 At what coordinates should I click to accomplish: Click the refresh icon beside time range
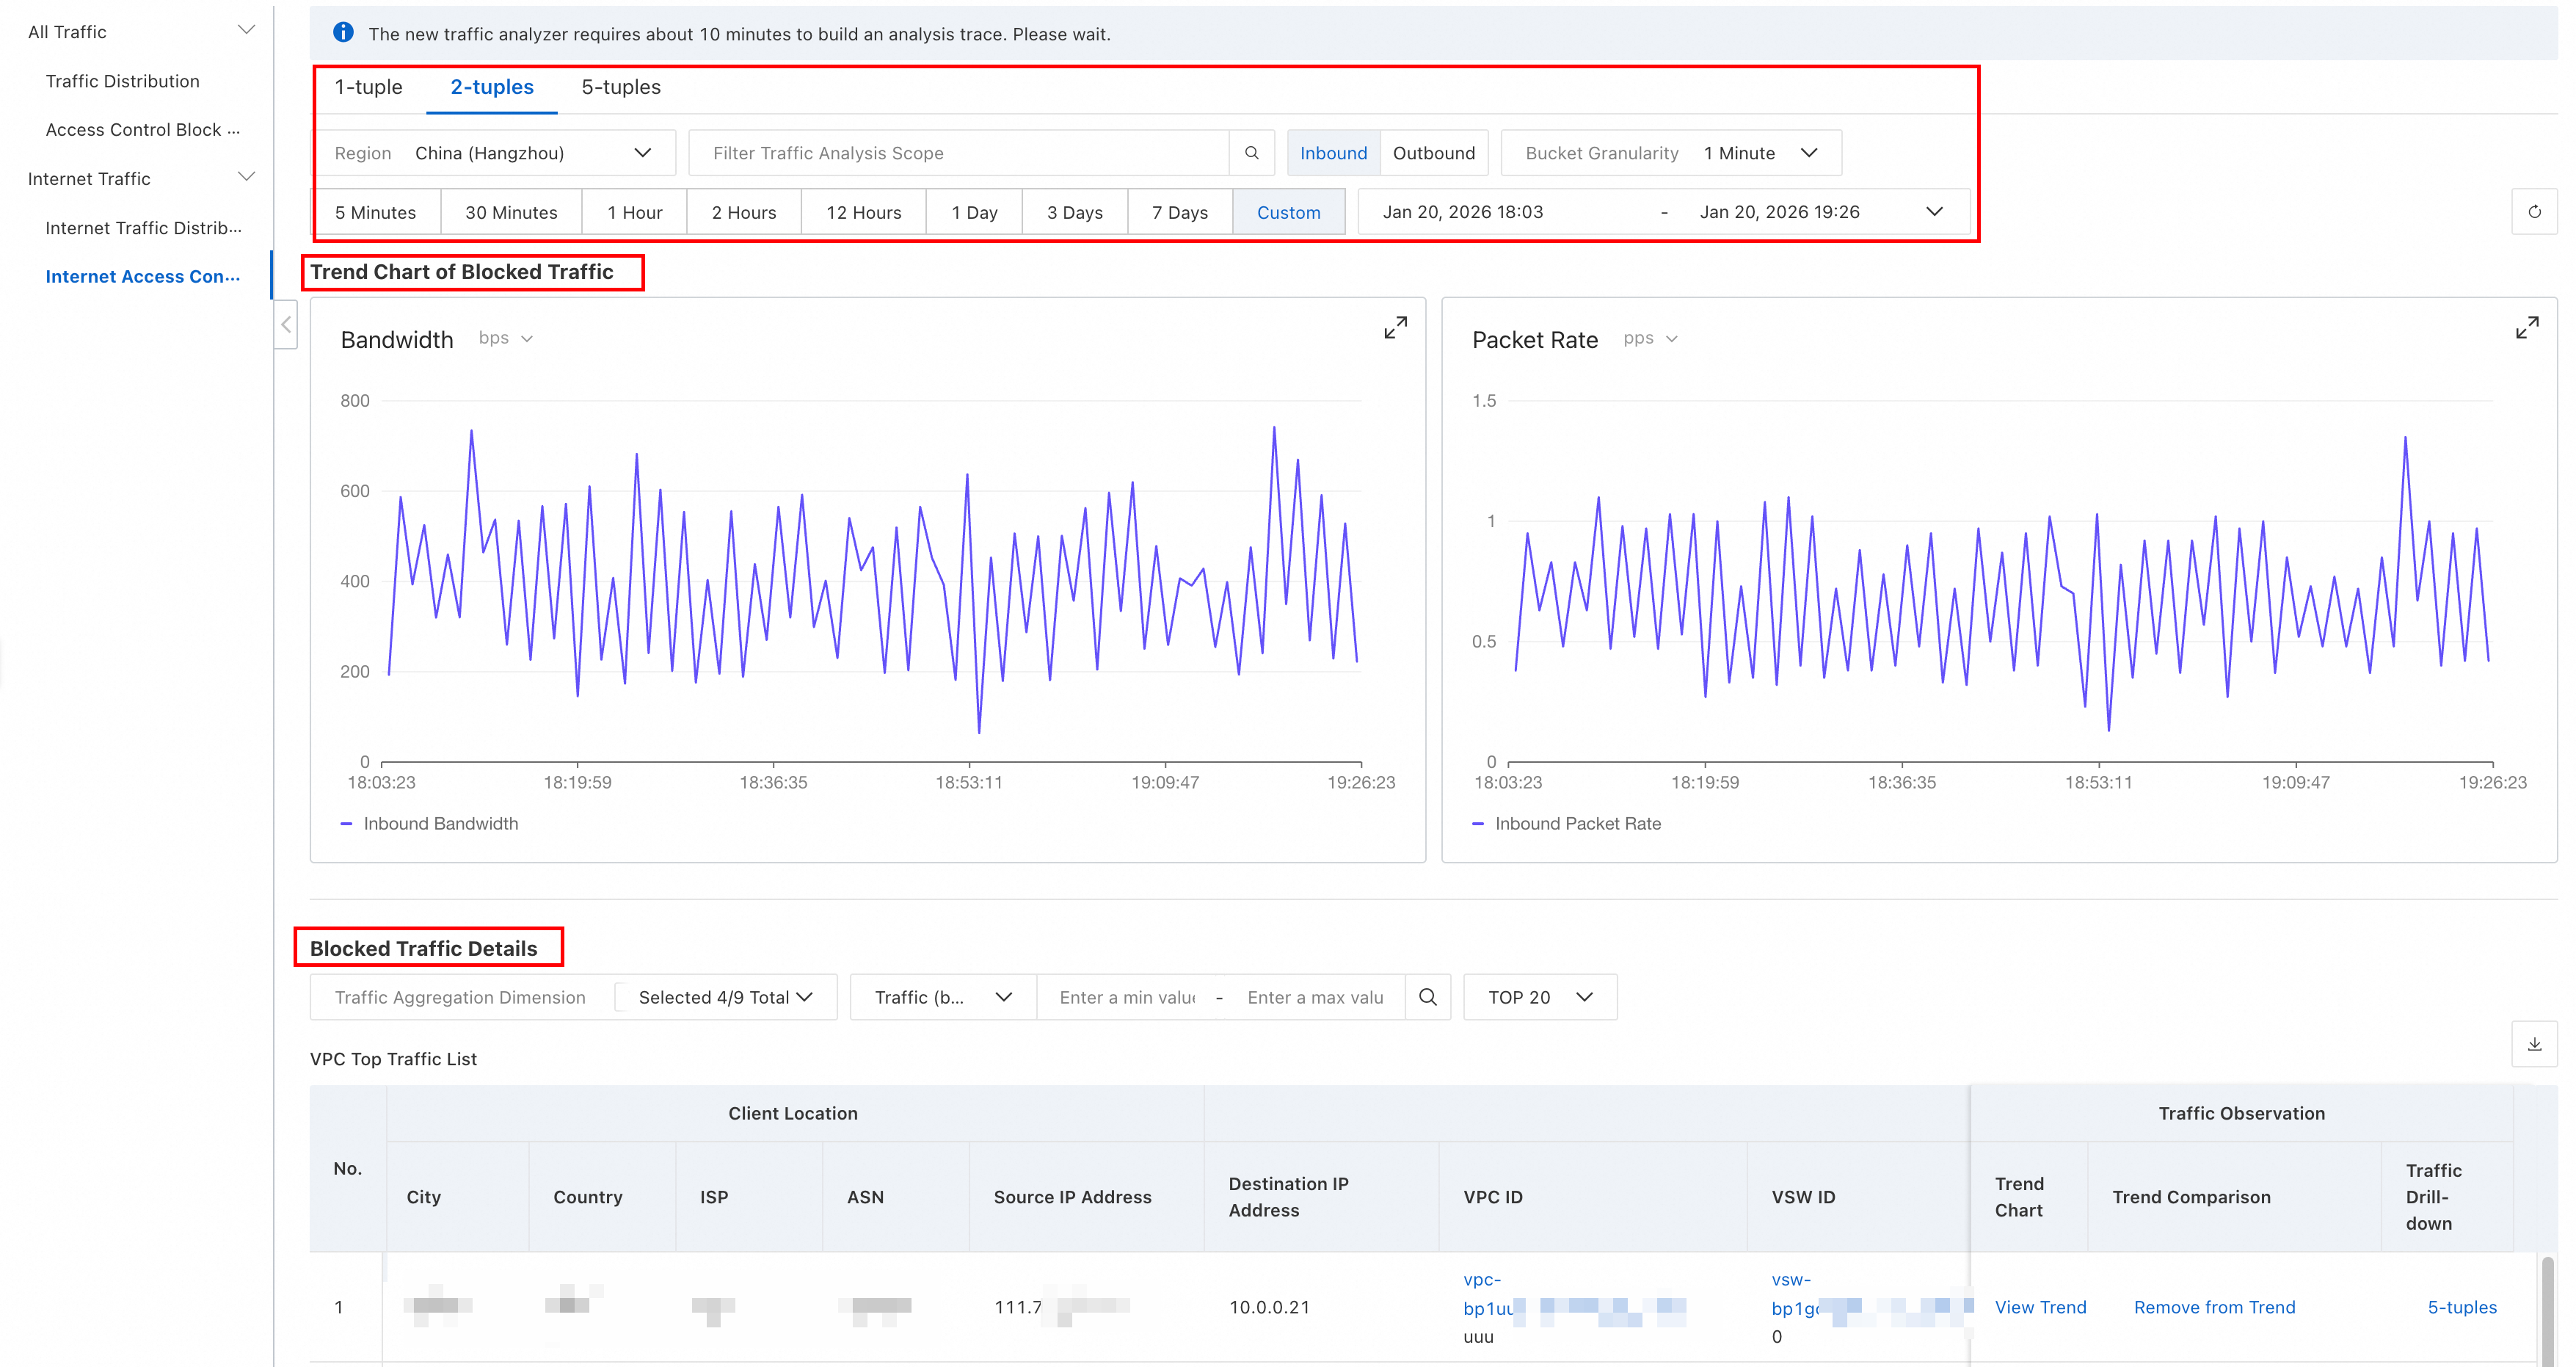tap(2534, 212)
